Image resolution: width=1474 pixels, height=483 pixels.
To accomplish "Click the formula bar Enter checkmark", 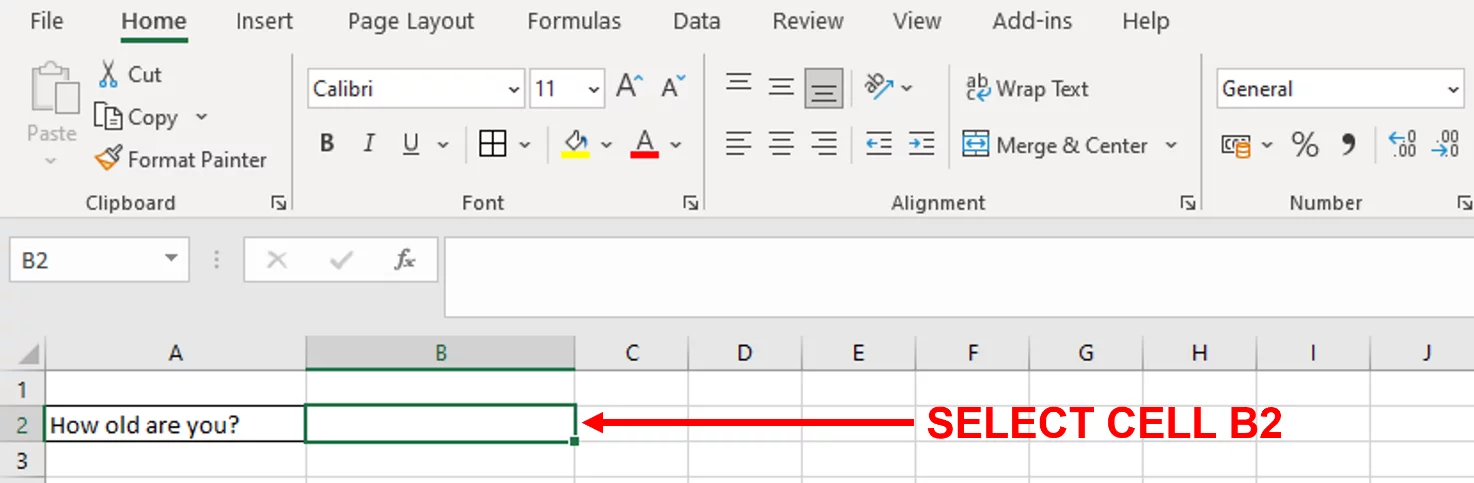I will point(341,260).
